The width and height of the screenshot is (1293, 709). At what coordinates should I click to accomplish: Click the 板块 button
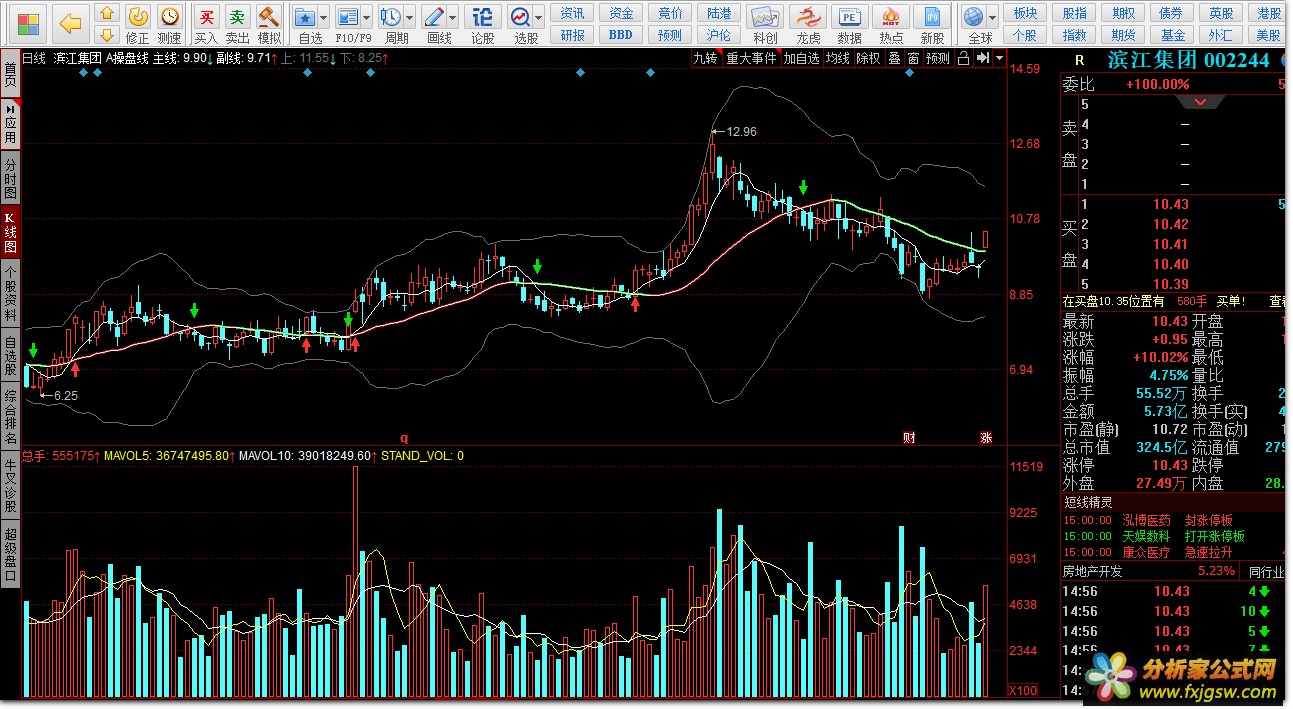(1025, 13)
